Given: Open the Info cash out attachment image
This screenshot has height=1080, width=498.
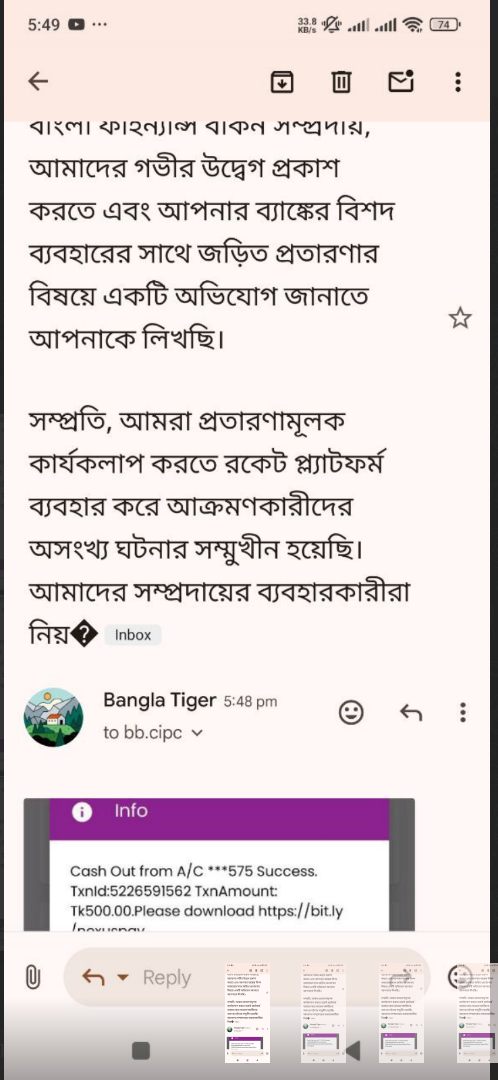Looking at the screenshot, I should (x=219, y=864).
